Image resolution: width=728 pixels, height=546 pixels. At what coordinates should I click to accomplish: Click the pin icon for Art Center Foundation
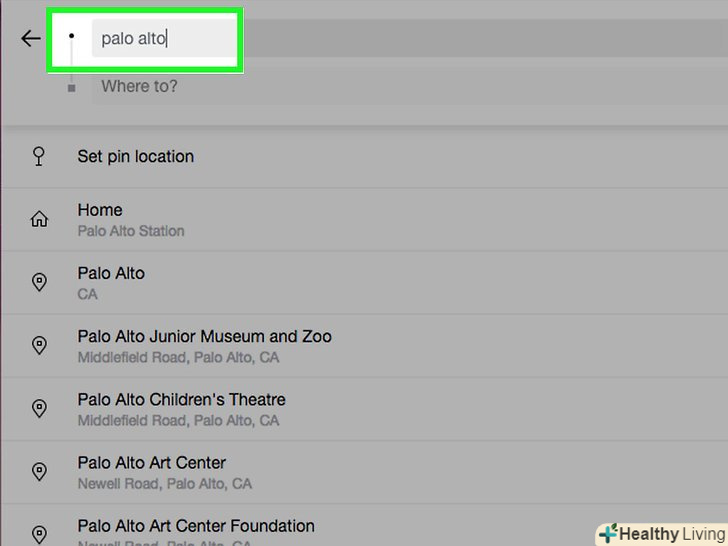[39, 534]
